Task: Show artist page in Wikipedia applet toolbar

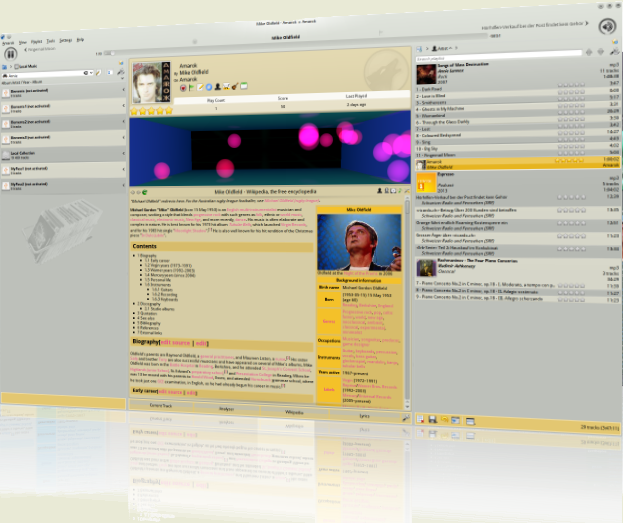Action: 379,191
